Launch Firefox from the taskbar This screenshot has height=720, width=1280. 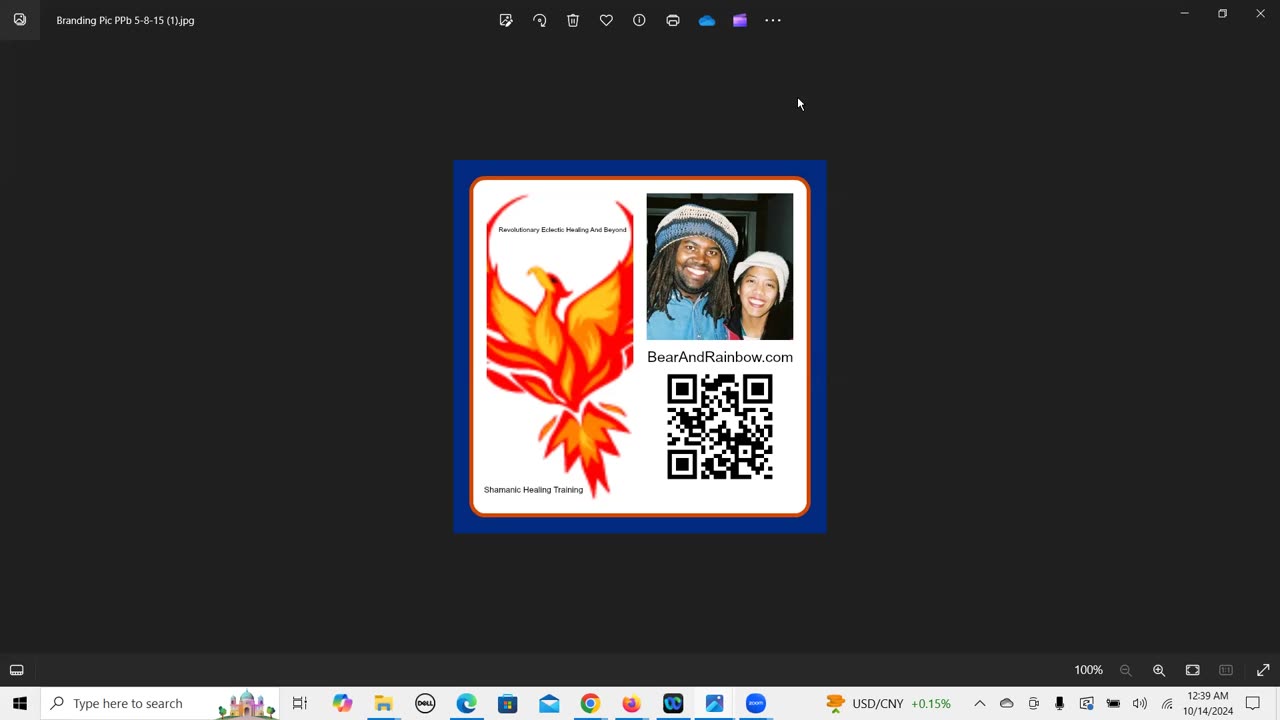pos(631,703)
